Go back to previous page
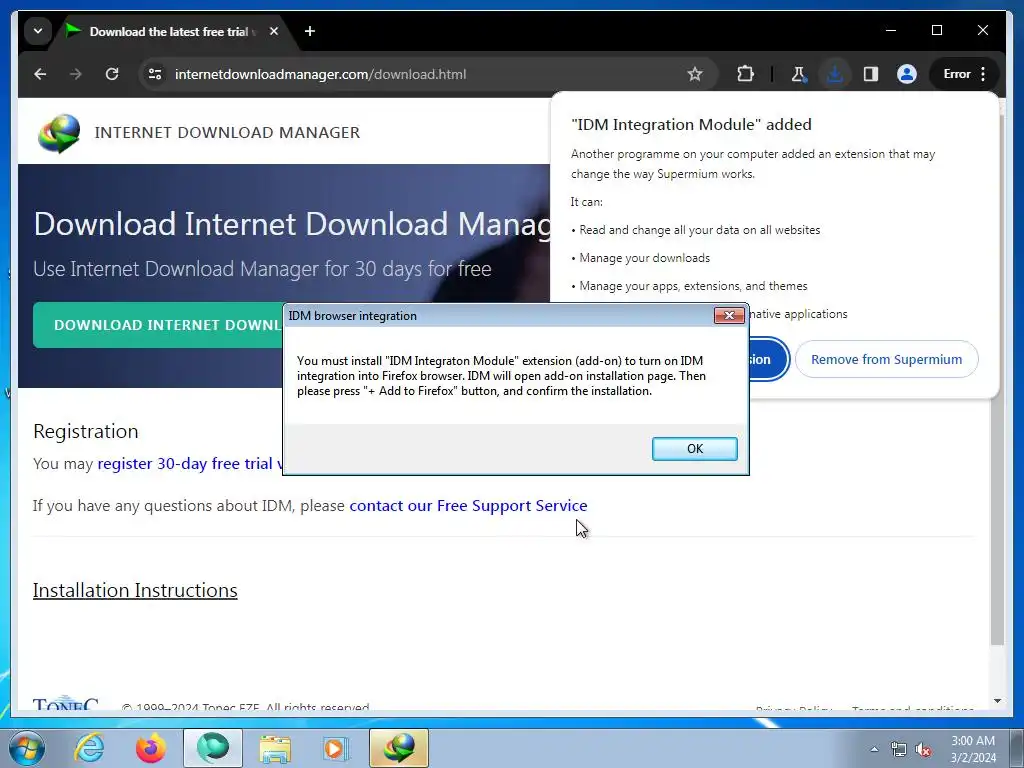 tap(40, 74)
